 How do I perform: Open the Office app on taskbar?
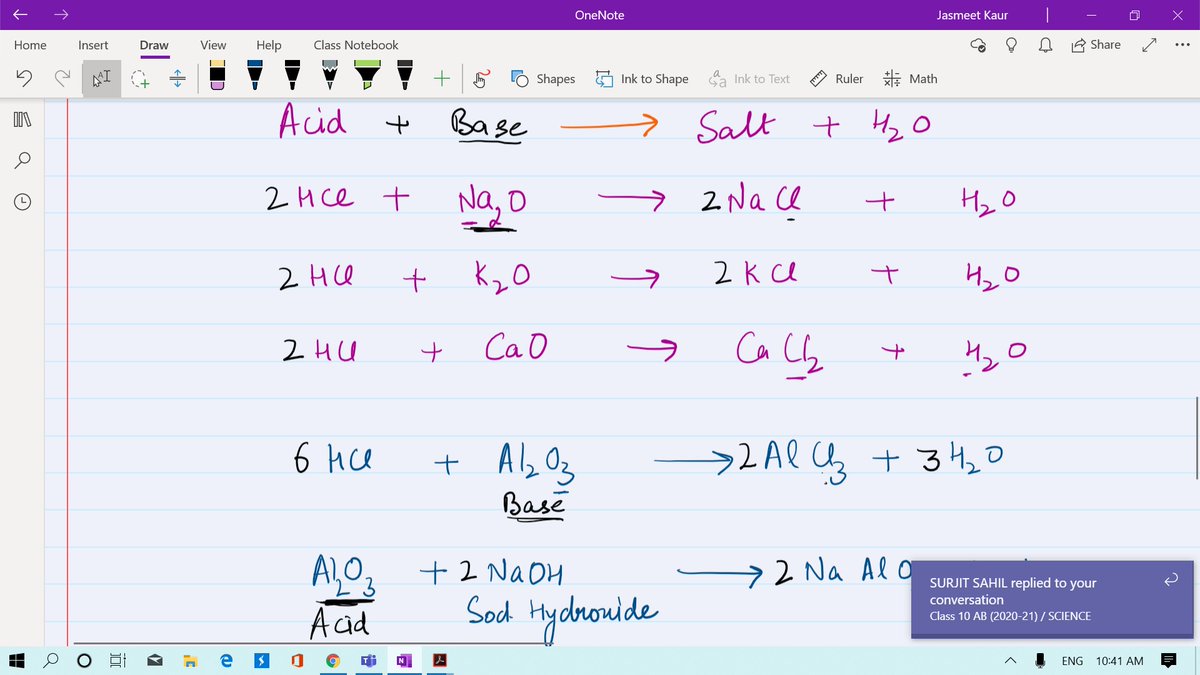tap(296, 661)
